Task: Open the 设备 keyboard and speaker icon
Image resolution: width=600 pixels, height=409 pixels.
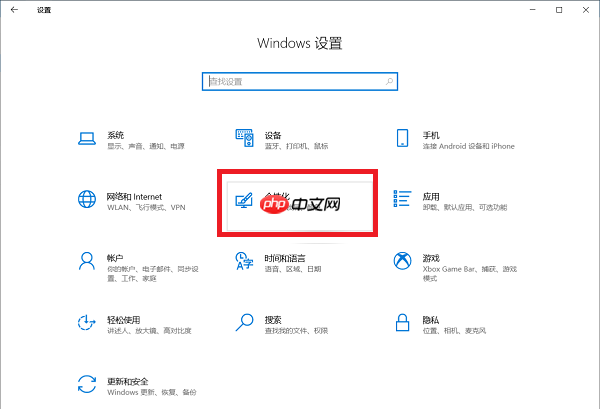Action: 245,138
